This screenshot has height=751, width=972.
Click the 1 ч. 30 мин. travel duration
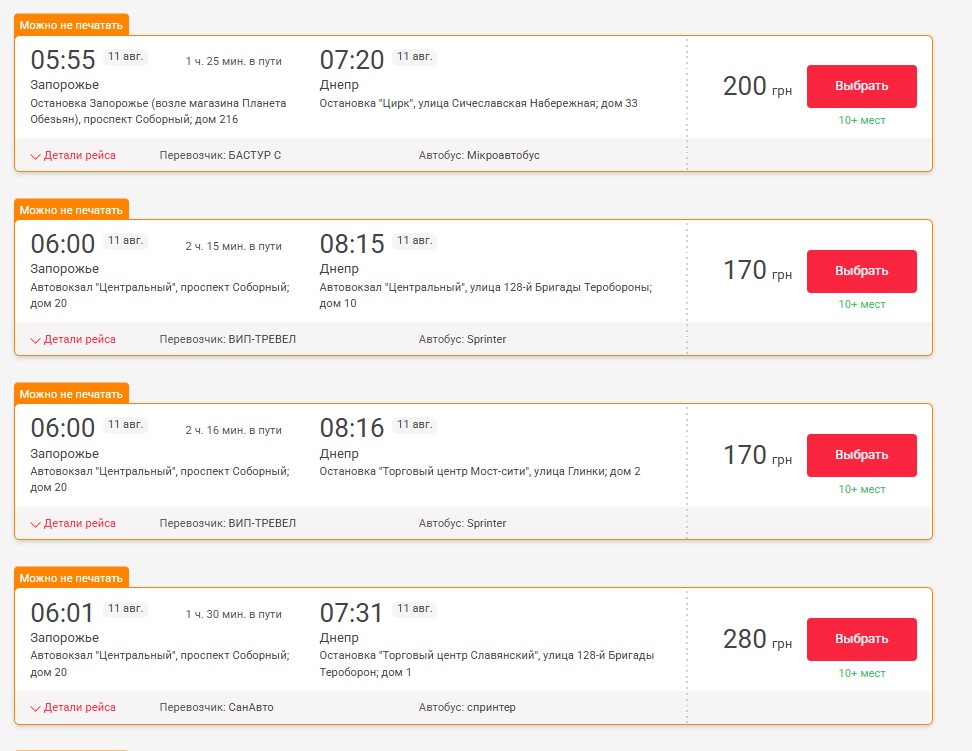pos(233,613)
